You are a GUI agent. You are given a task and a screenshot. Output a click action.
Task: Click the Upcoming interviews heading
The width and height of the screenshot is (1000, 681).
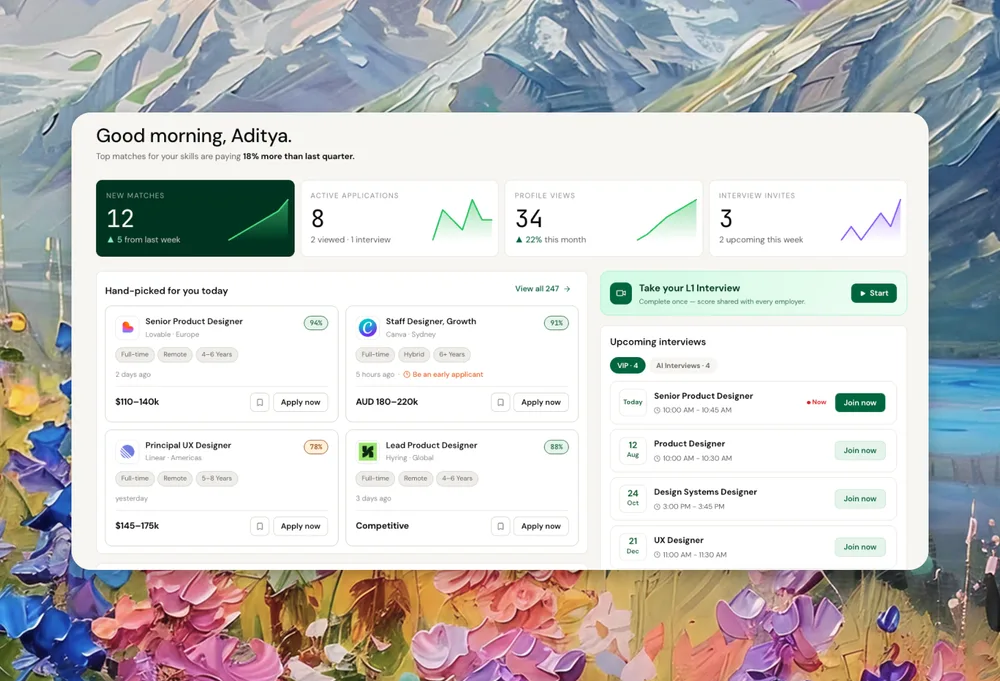point(658,342)
